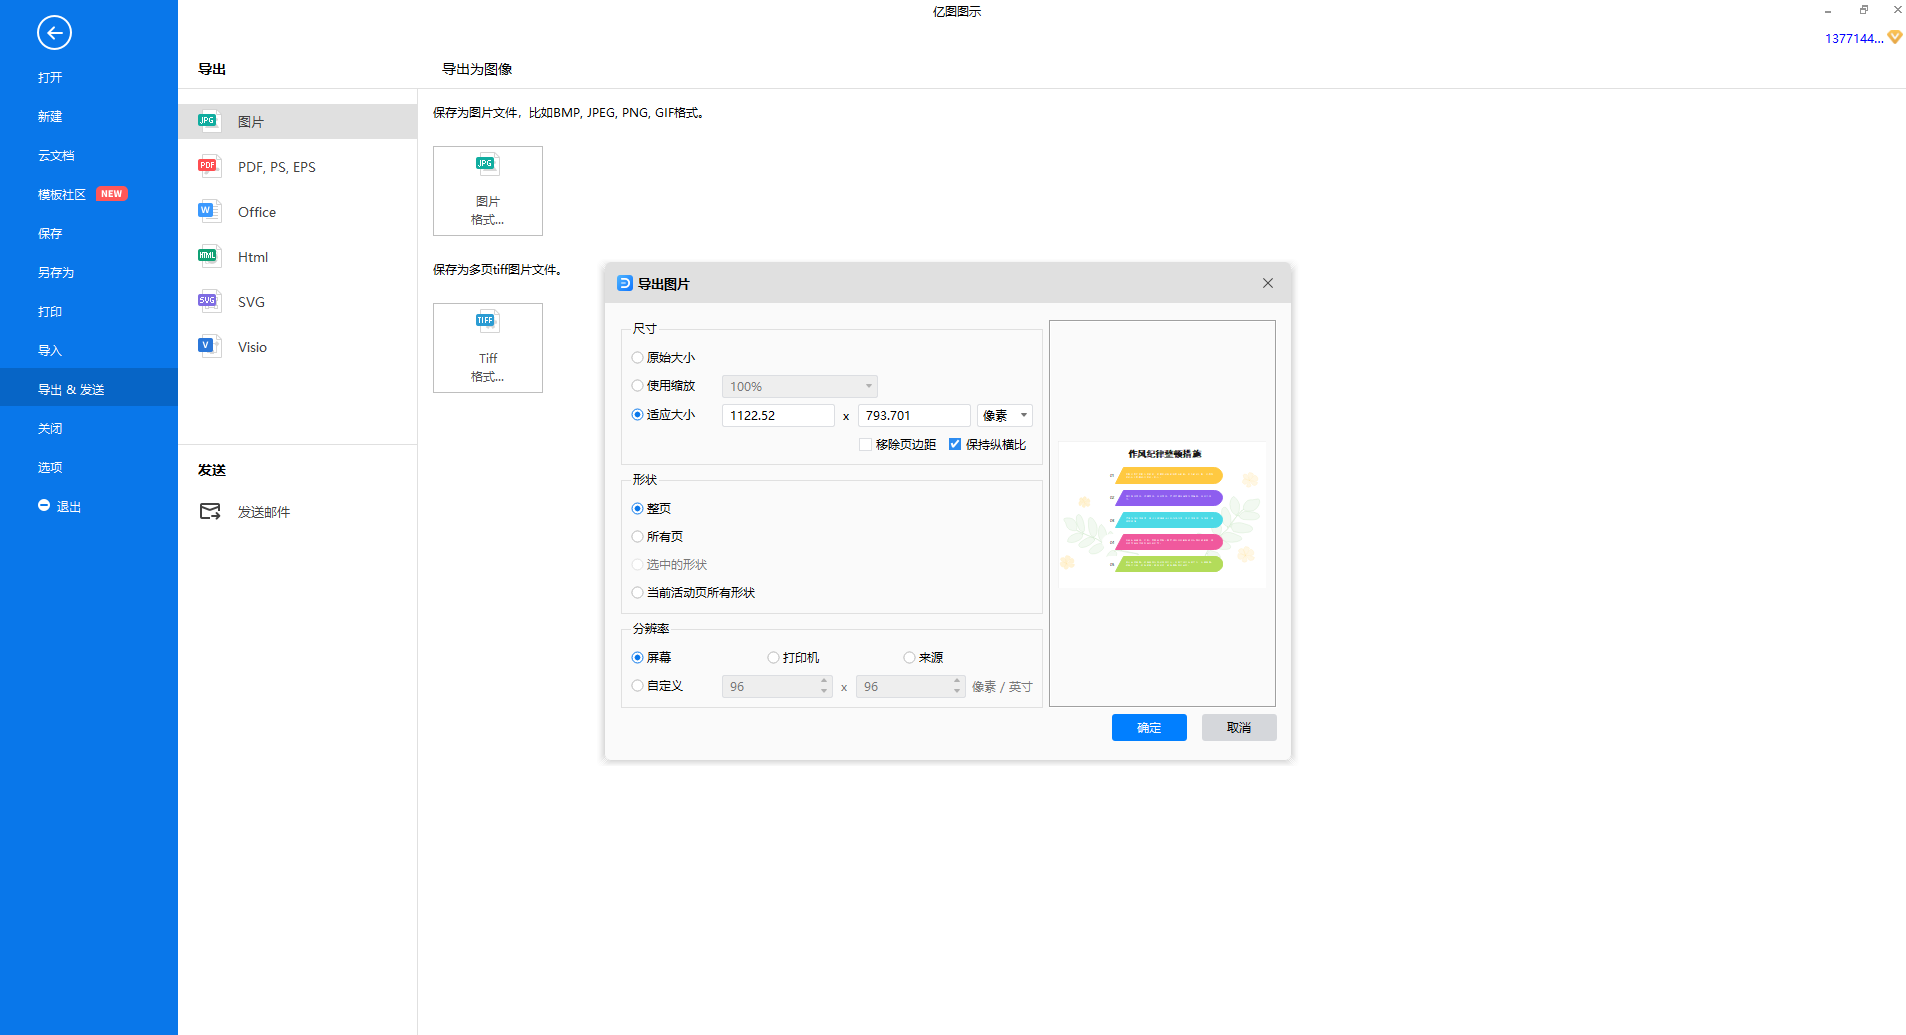This screenshot has height=1035, width=1906.
Task: Choose 自定义 resolution radio
Action: (637, 685)
